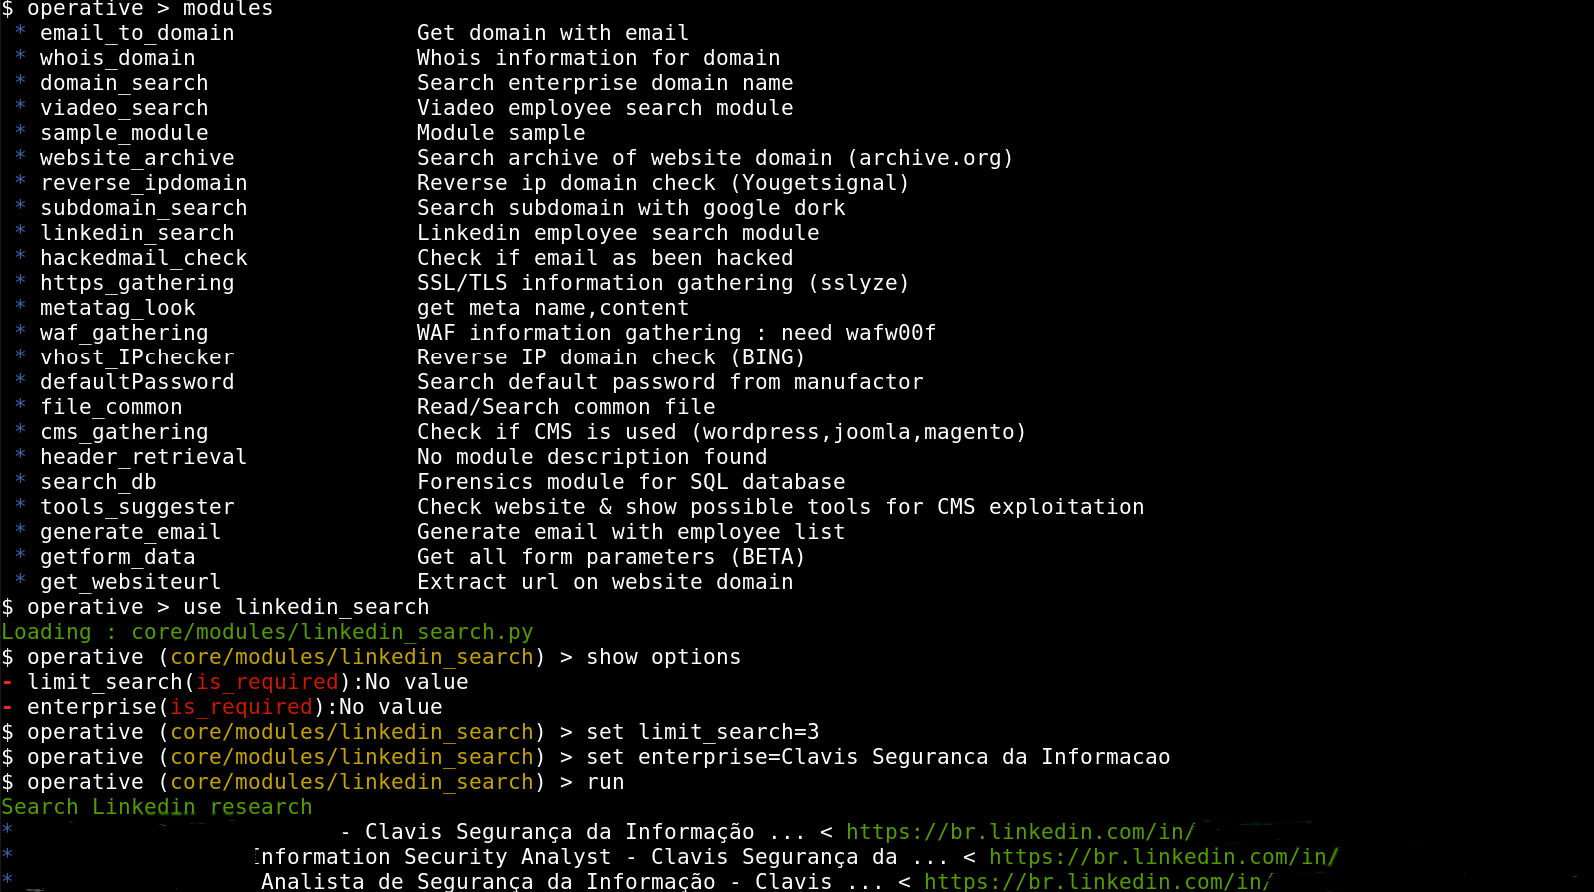Click the "Search Linkedin research" status line

coord(157,807)
